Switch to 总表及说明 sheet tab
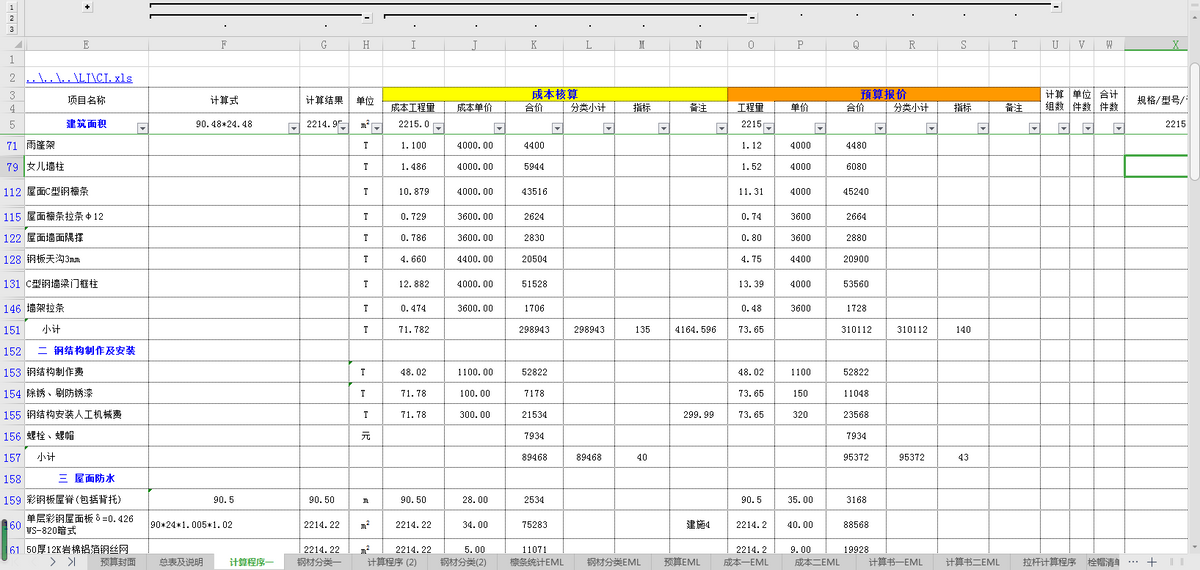 (x=181, y=562)
